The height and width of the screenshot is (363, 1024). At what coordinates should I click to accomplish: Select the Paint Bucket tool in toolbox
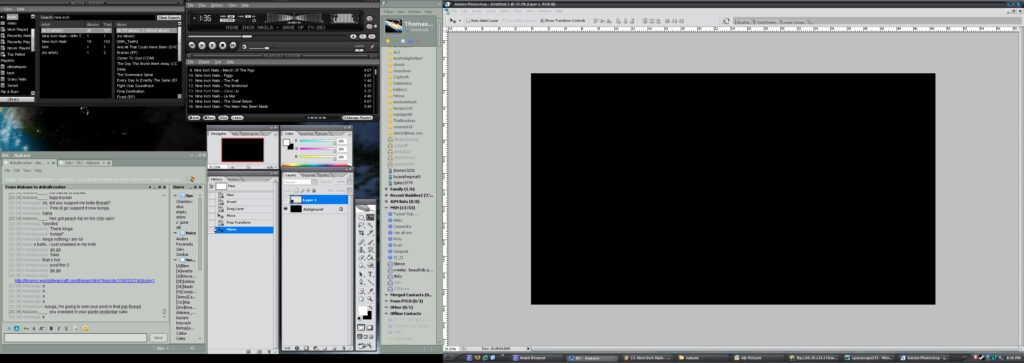point(370,257)
